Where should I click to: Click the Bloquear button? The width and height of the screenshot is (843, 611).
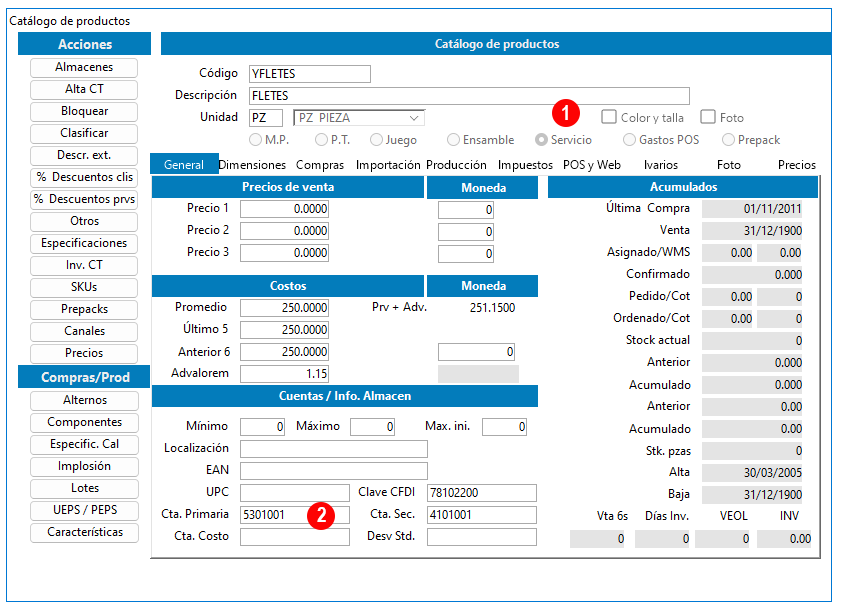[84, 111]
